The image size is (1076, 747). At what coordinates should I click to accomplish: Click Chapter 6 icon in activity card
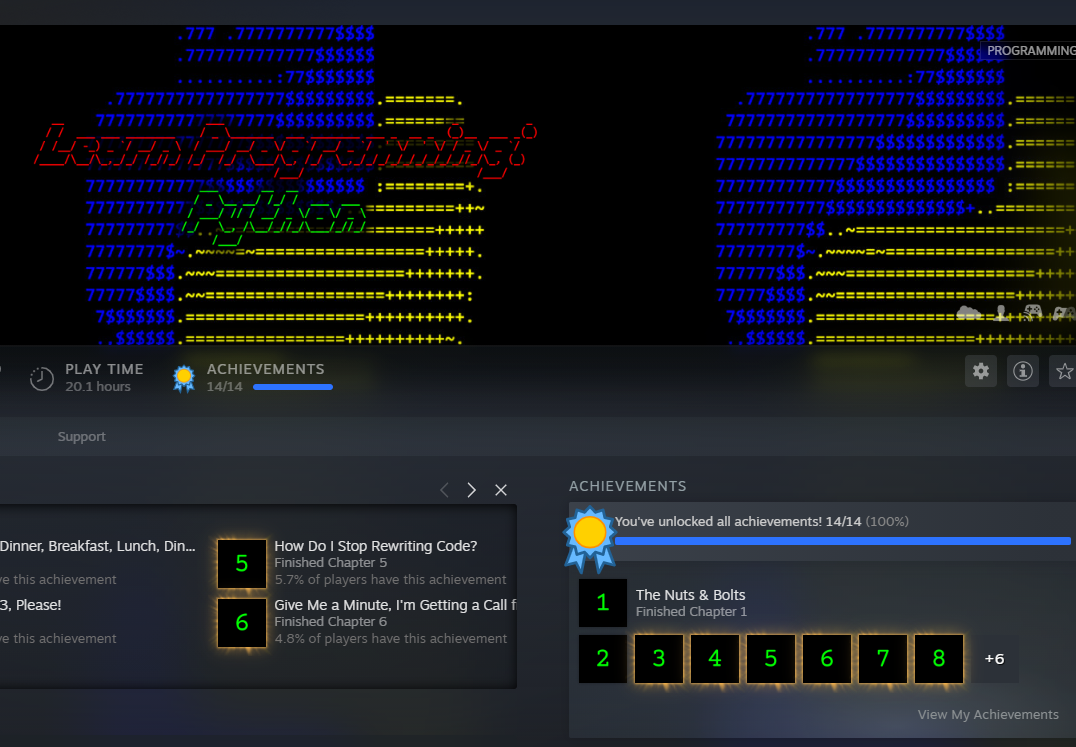coord(242,623)
